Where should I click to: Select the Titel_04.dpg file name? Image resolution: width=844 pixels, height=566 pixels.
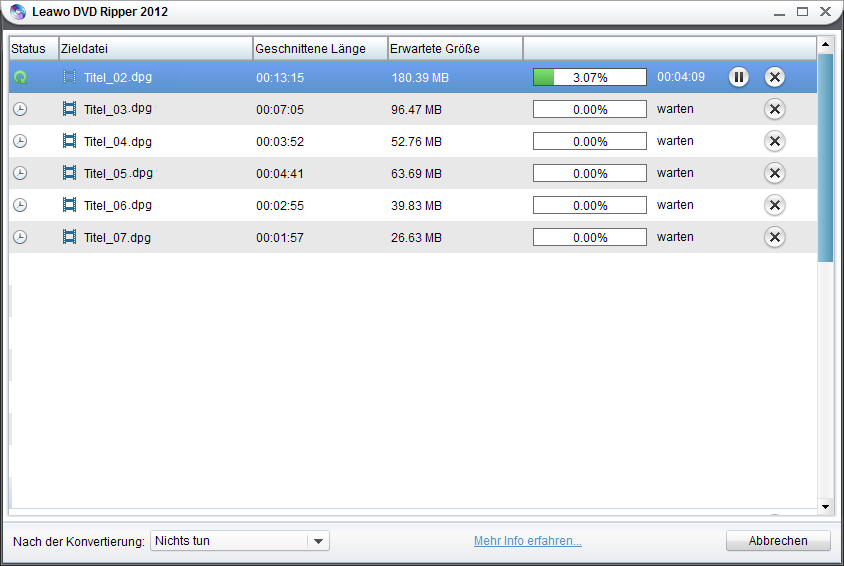pos(118,142)
